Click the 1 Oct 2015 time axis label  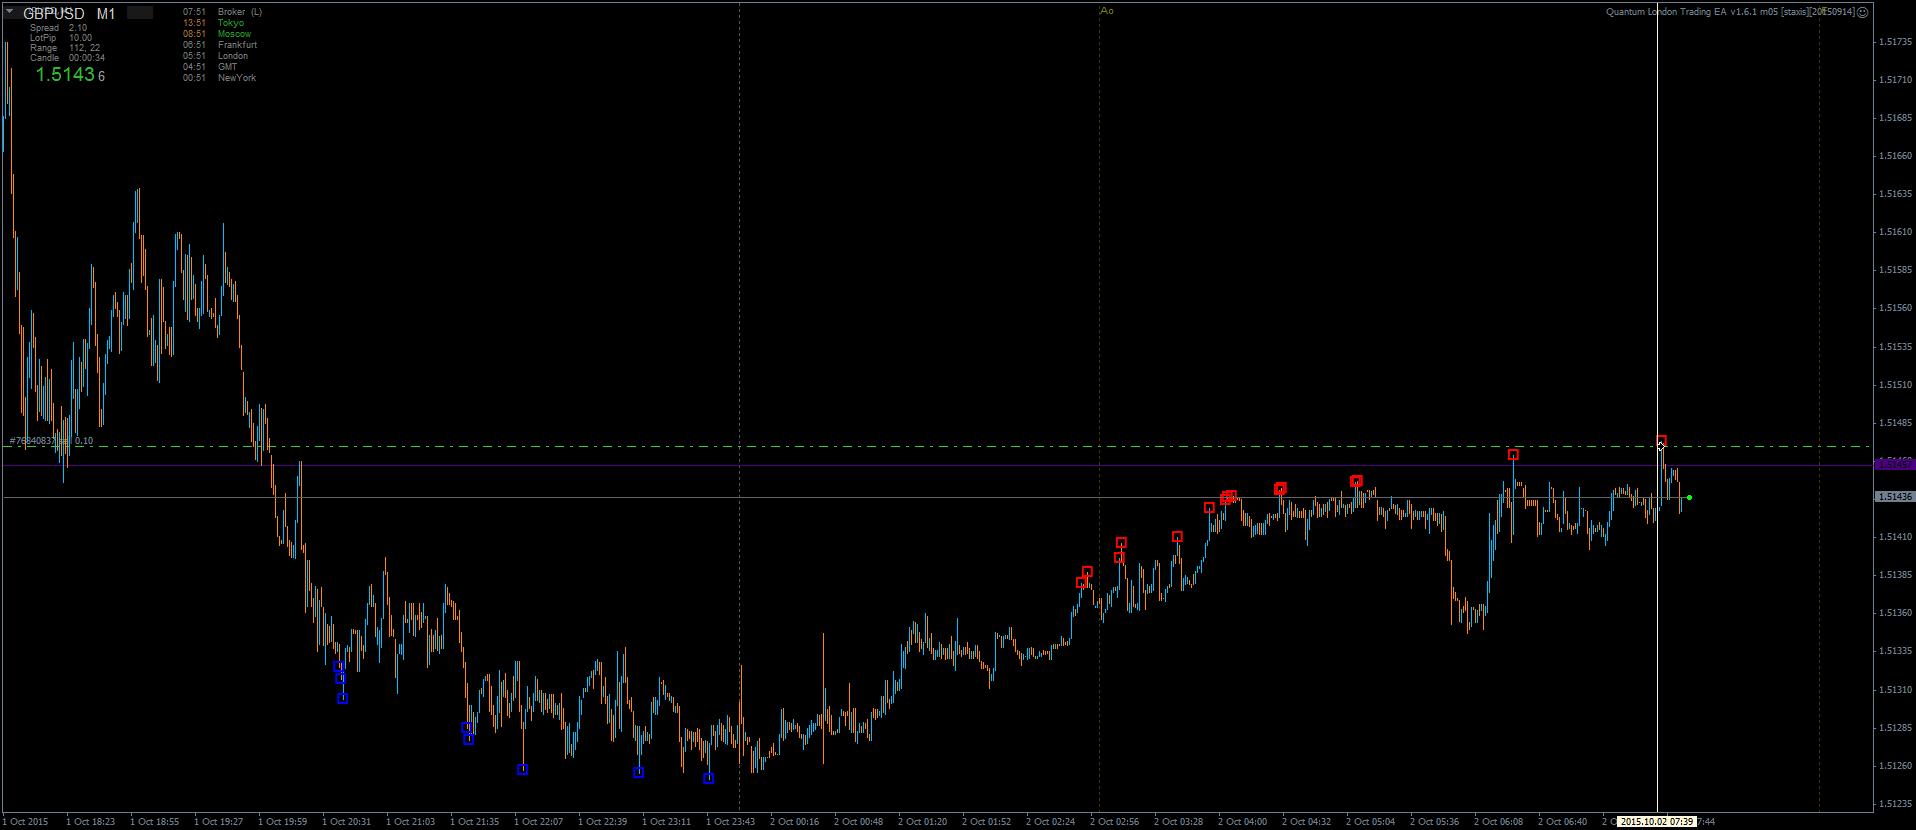[x=25, y=822]
